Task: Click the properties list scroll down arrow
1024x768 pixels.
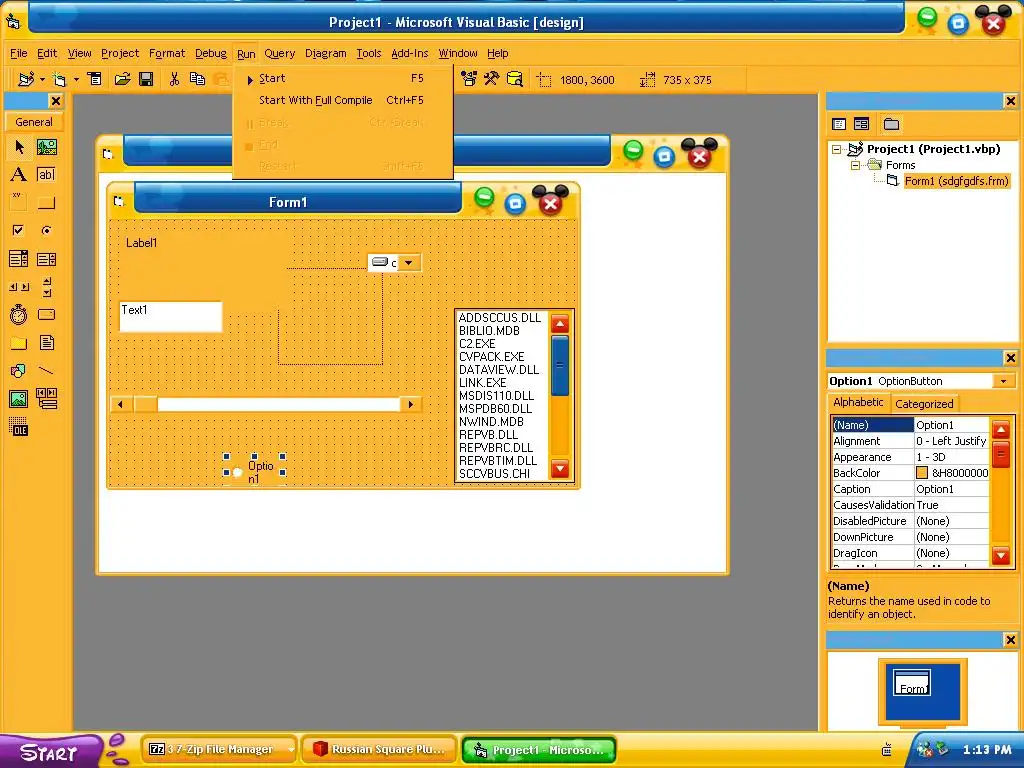Action: [1001, 555]
